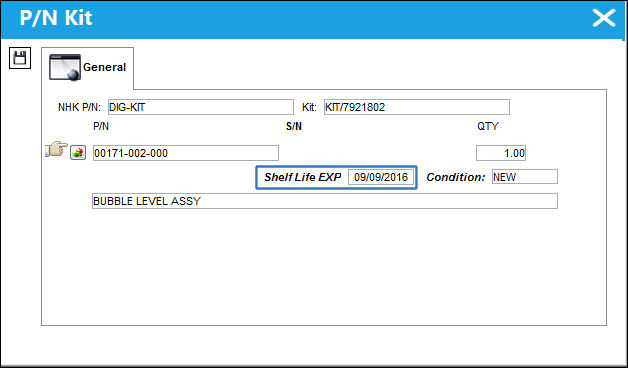Viewport: 628px width, 368px height.
Task: Click the BUBBLE LEVEL ASSY description field
Action: (325, 201)
